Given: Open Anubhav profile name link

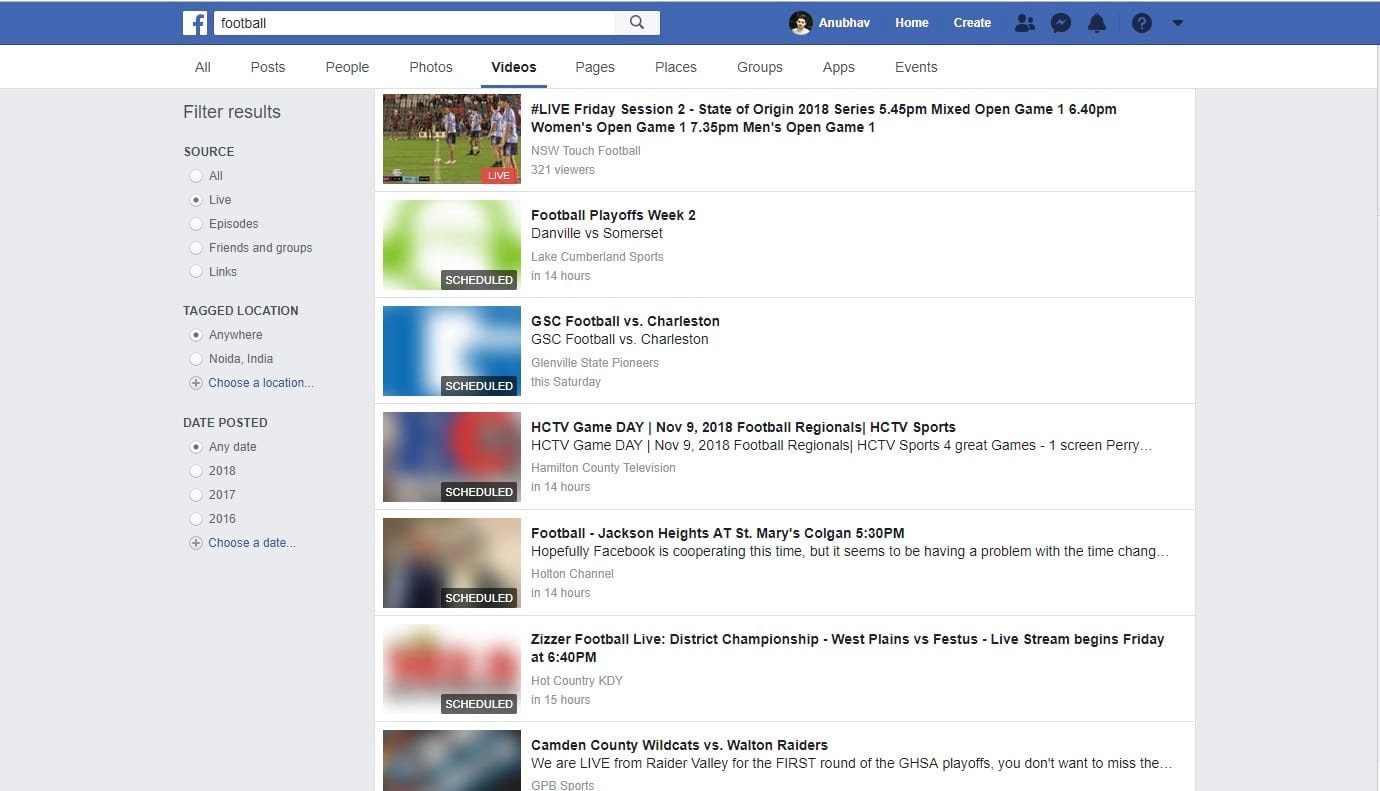Looking at the screenshot, I should pos(845,22).
